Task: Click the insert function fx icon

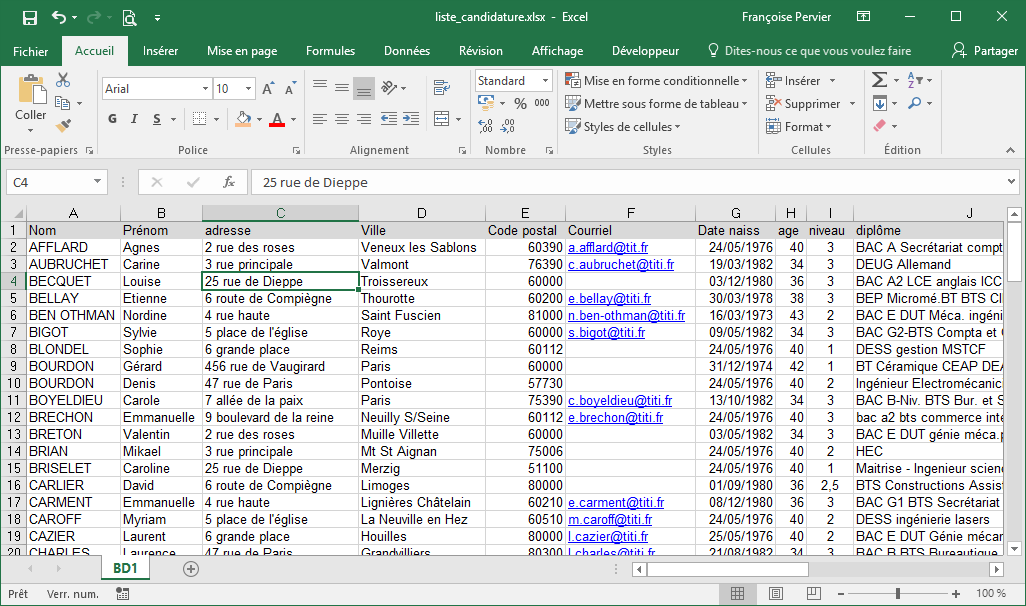Action: point(229,182)
